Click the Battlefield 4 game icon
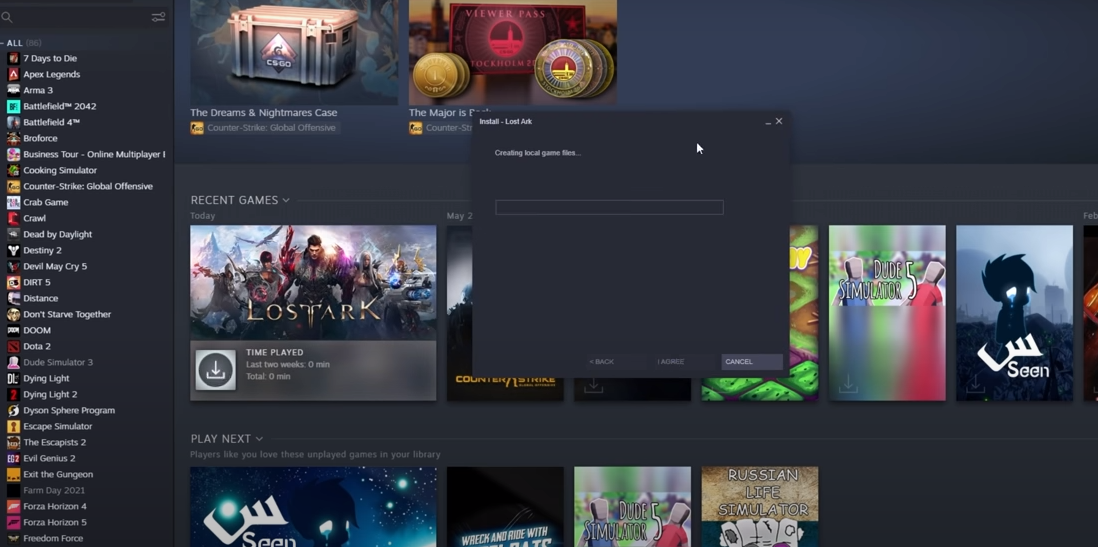 (x=13, y=122)
